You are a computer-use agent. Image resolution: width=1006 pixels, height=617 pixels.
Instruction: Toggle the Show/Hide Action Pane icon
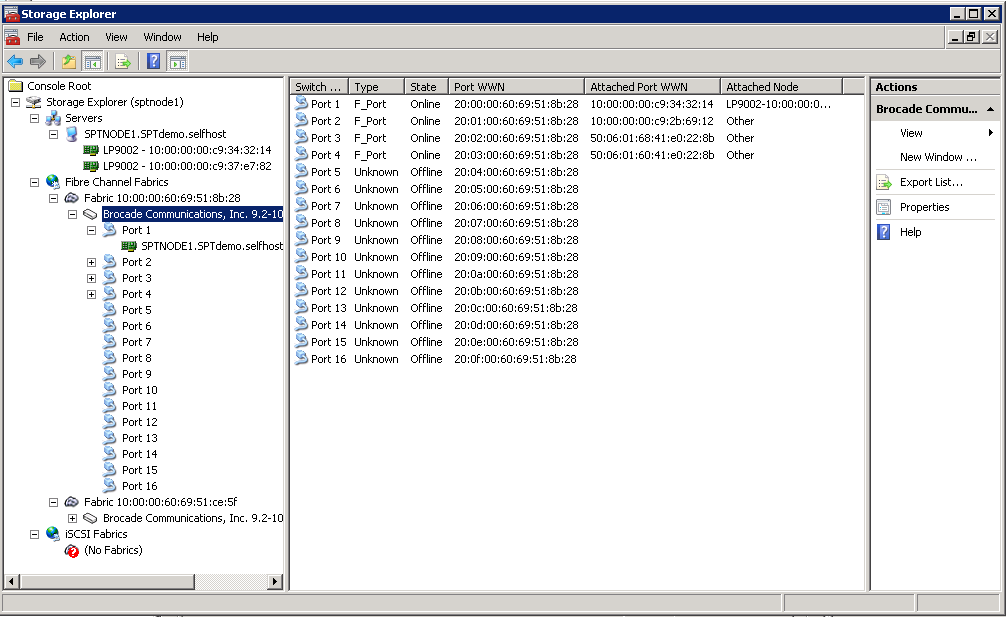[x=178, y=62]
